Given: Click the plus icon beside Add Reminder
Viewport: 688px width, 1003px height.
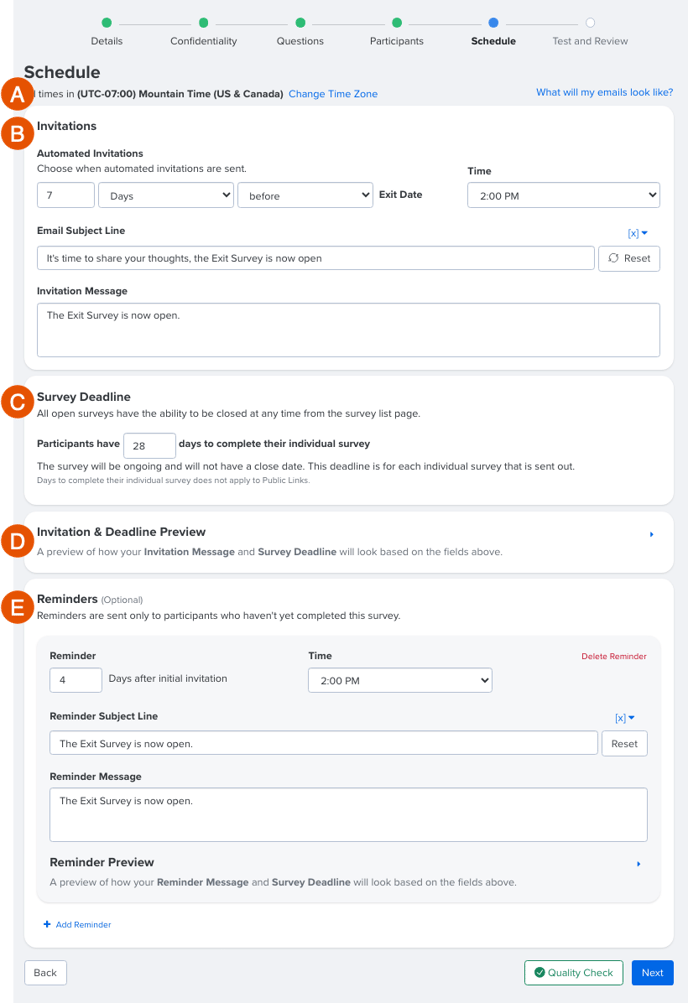Looking at the screenshot, I should coord(47,924).
